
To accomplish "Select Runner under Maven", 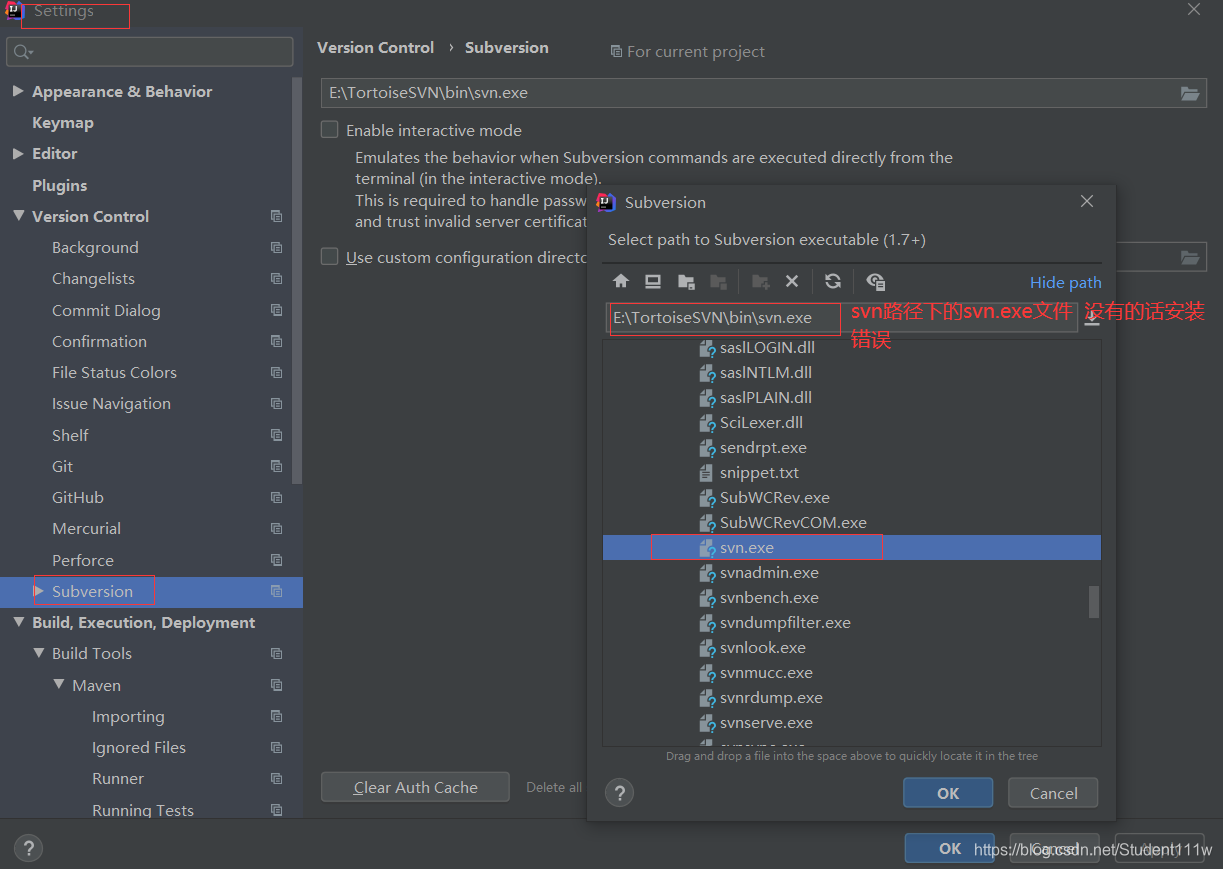I will (x=118, y=778).
